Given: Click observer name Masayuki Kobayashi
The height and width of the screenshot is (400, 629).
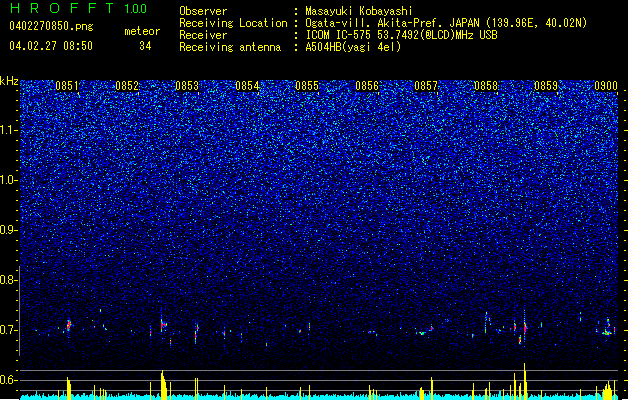Looking at the screenshot, I should tap(359, 11).
